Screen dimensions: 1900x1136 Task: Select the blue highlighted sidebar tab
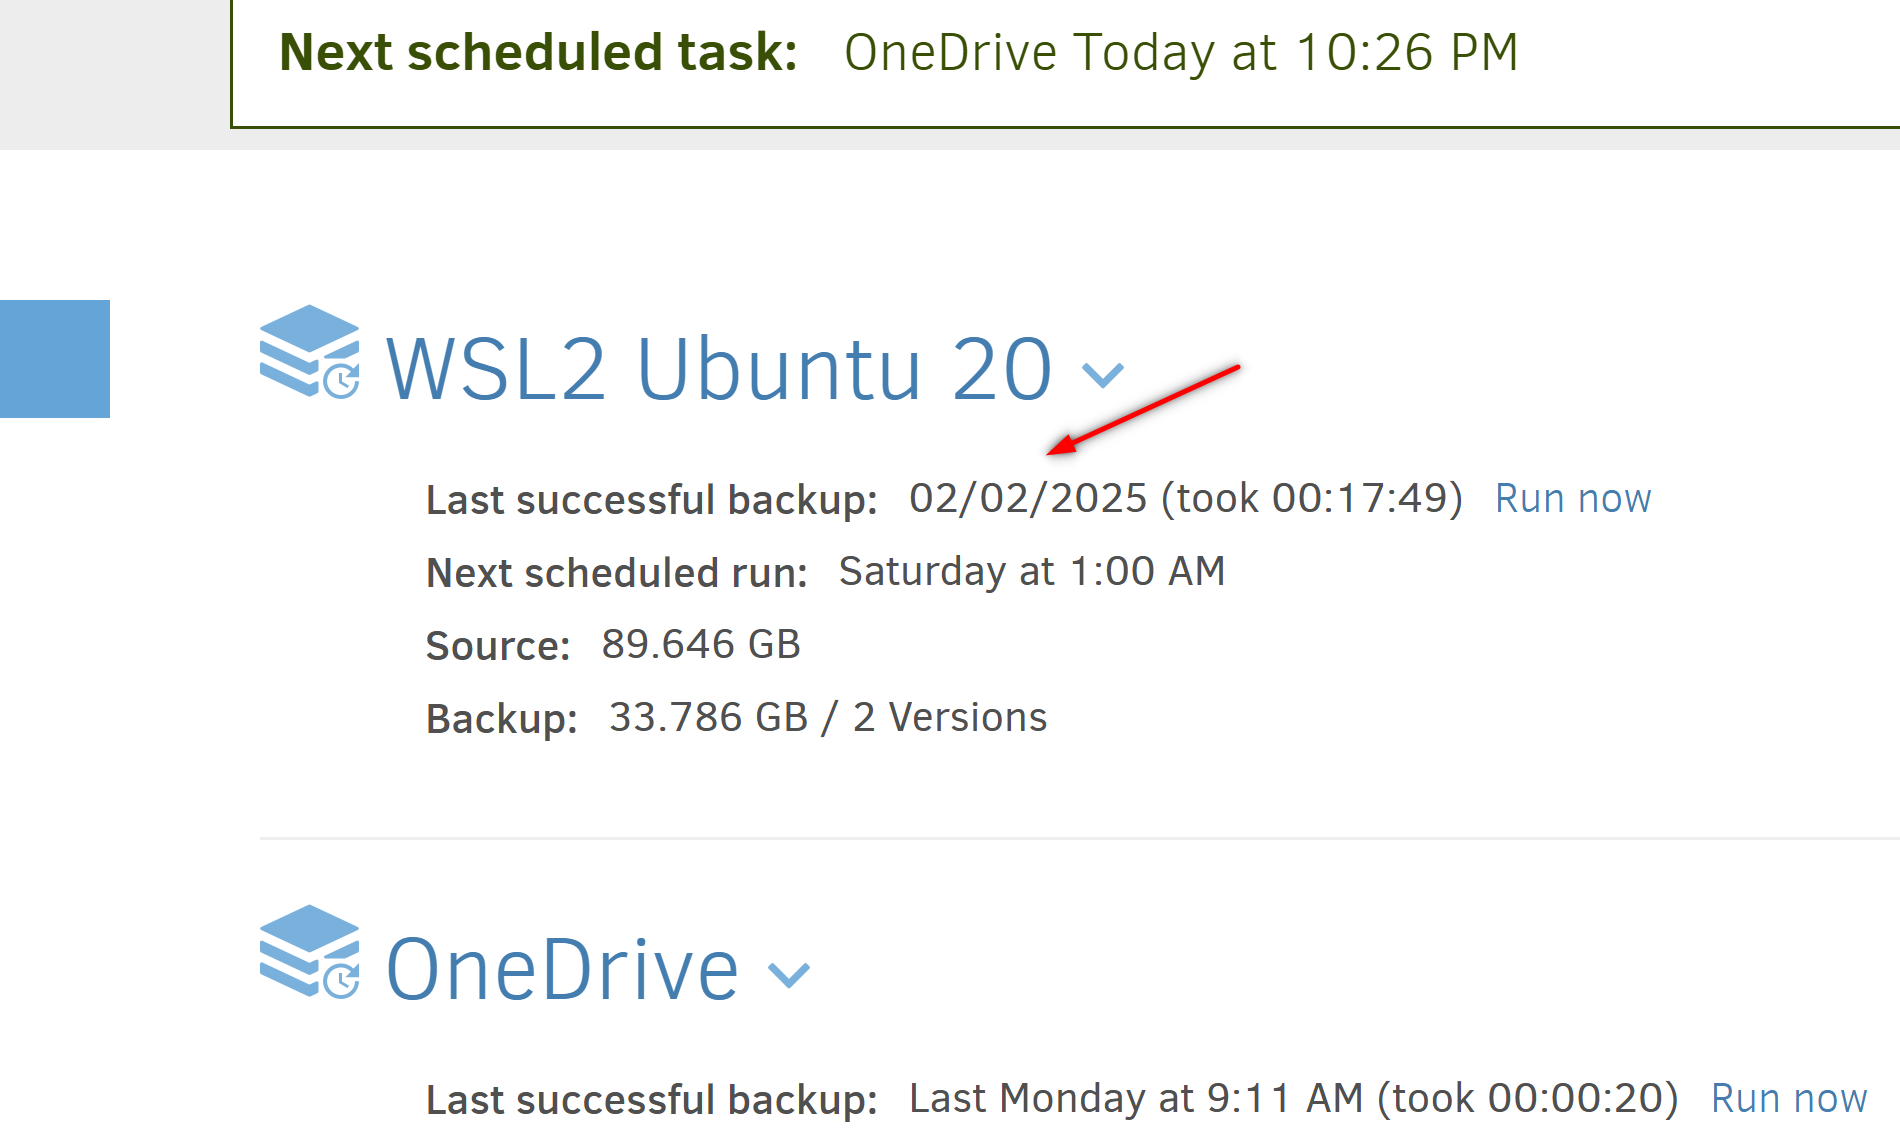coord(55,359)
